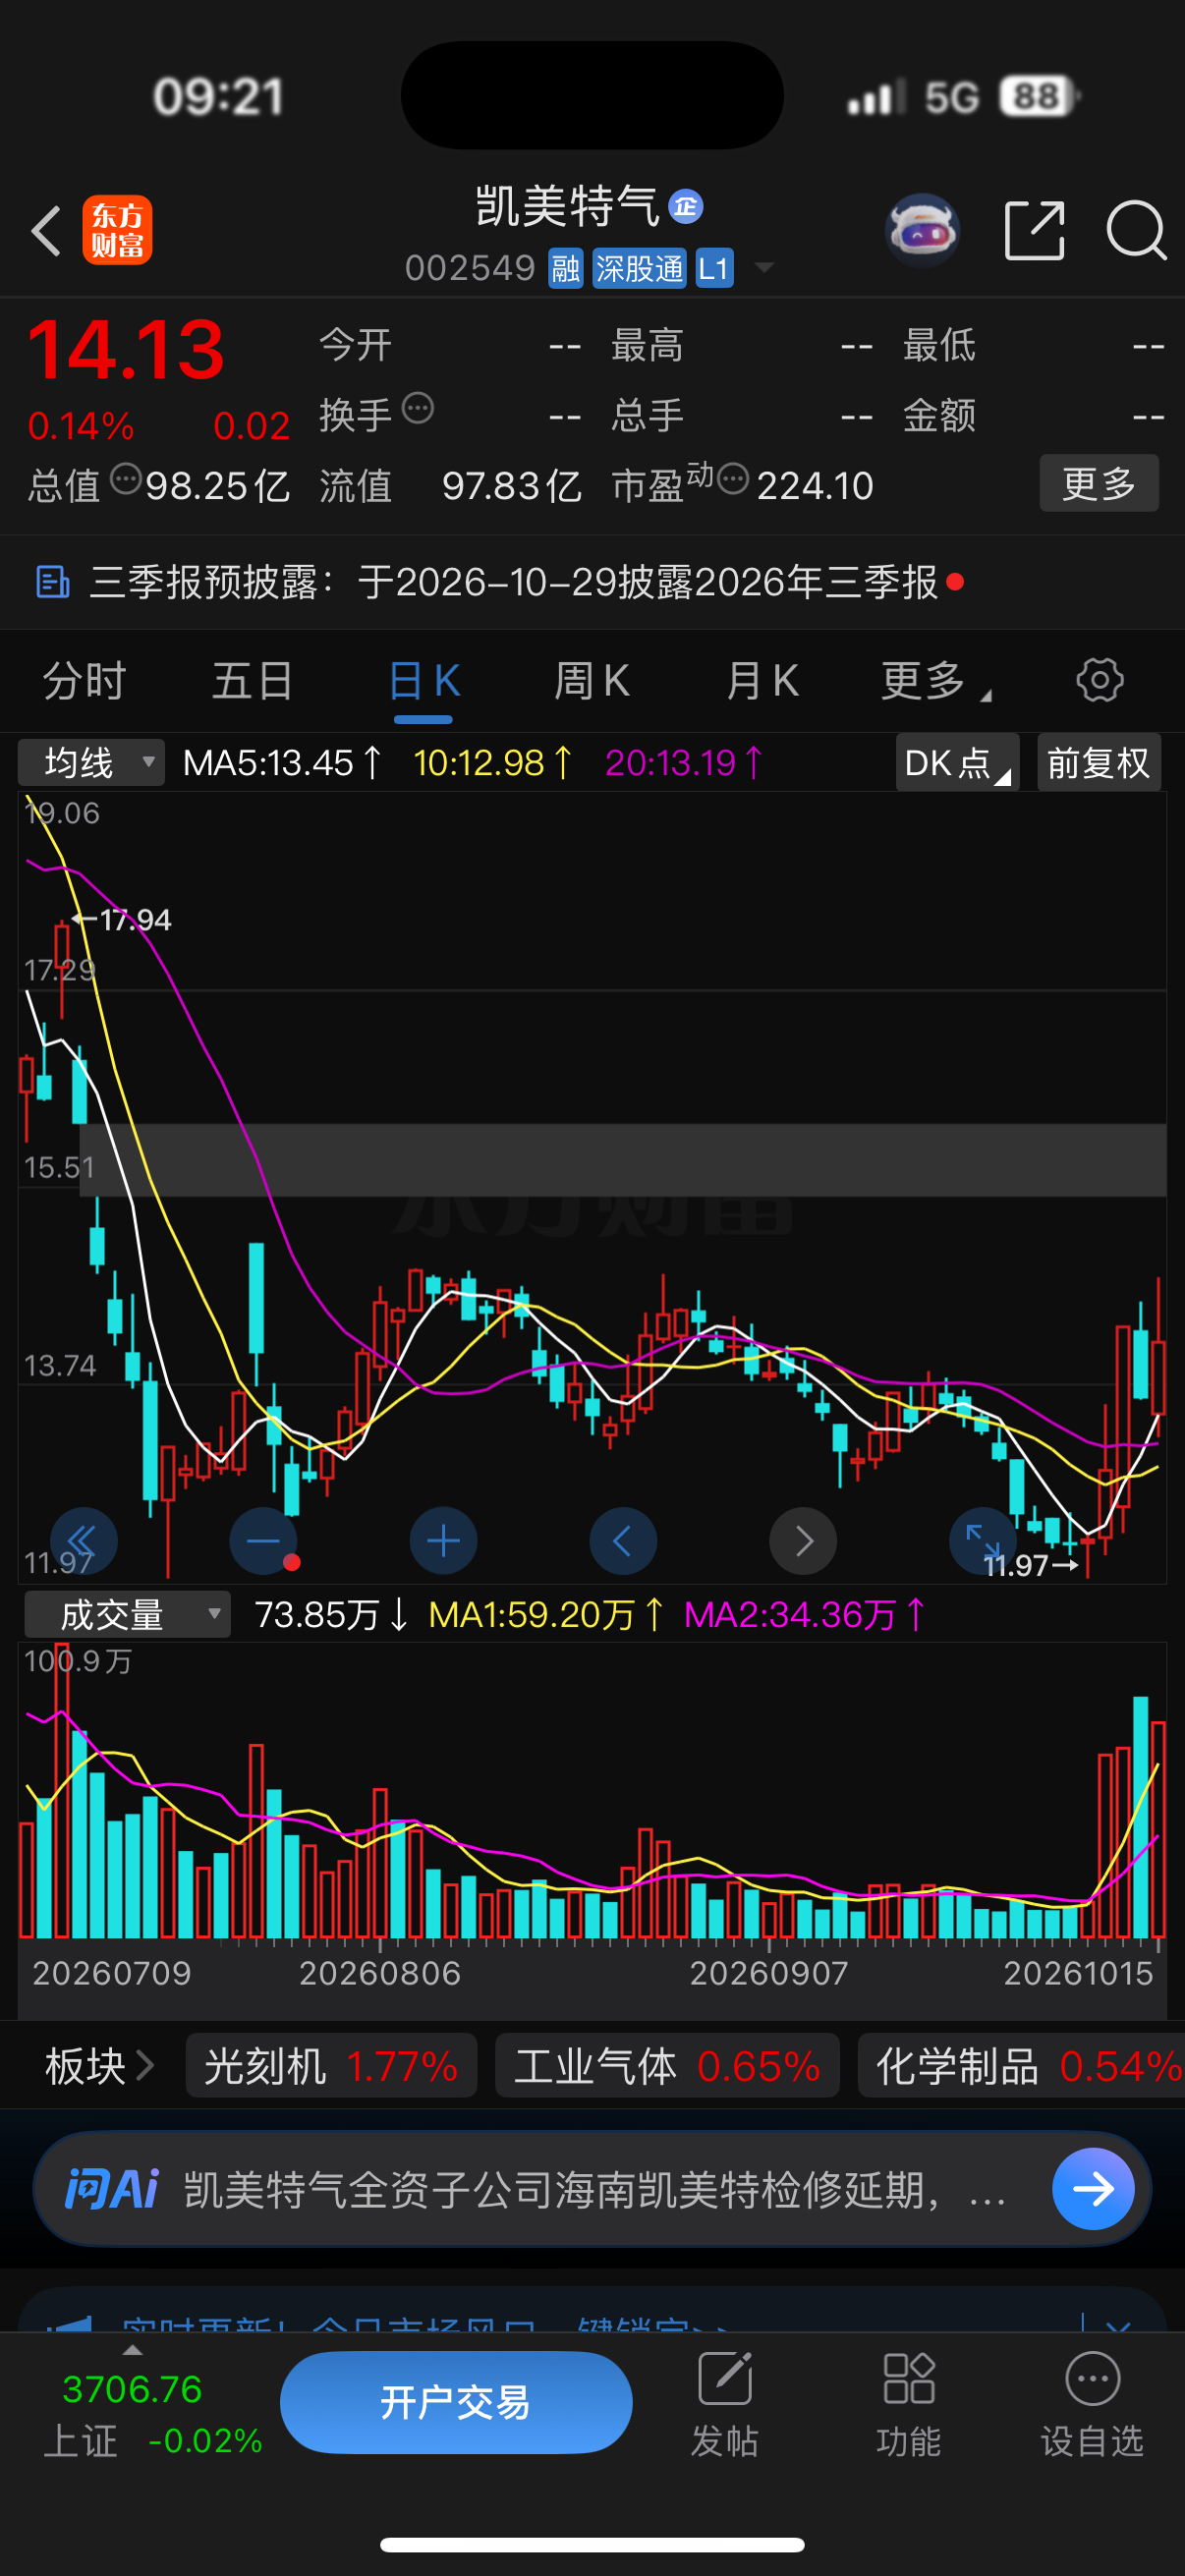Share this stock page via export icon
Viewport: 1185px width, 2576px height.
pos(1034,230)
